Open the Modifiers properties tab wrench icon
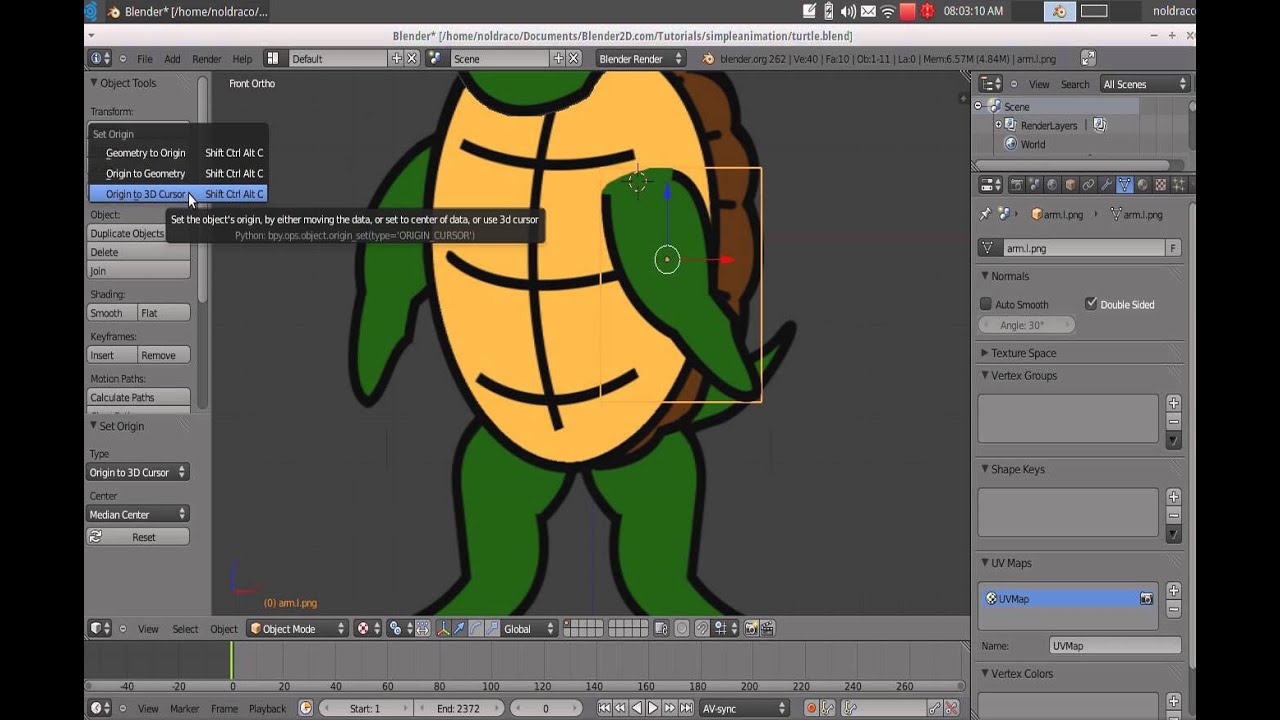The width and height of the screenshot is (1280, 720). [1106, 185]
